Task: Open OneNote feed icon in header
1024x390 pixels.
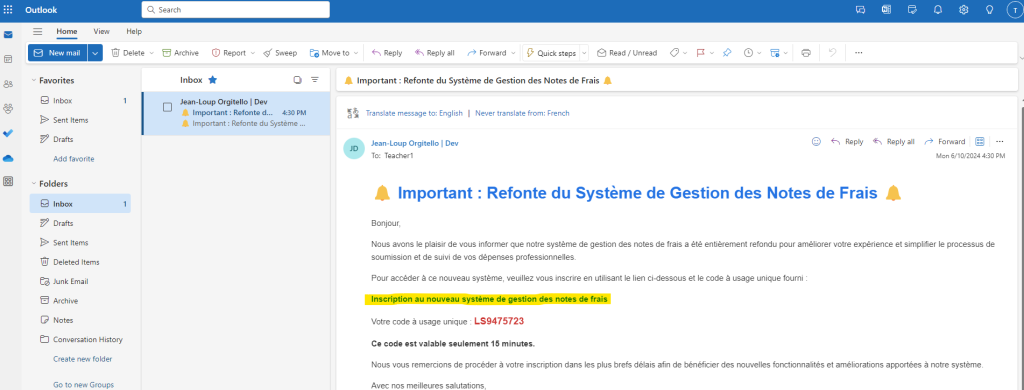Action: coord(886,10)
